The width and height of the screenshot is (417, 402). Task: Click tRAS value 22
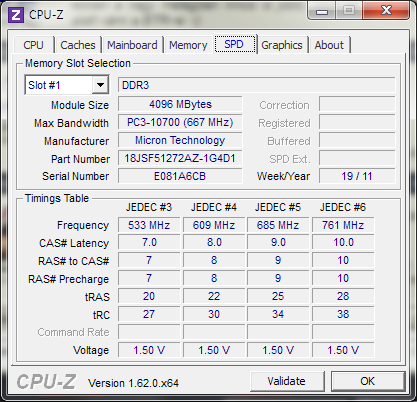pyautogui.click(x=214, y=296)
